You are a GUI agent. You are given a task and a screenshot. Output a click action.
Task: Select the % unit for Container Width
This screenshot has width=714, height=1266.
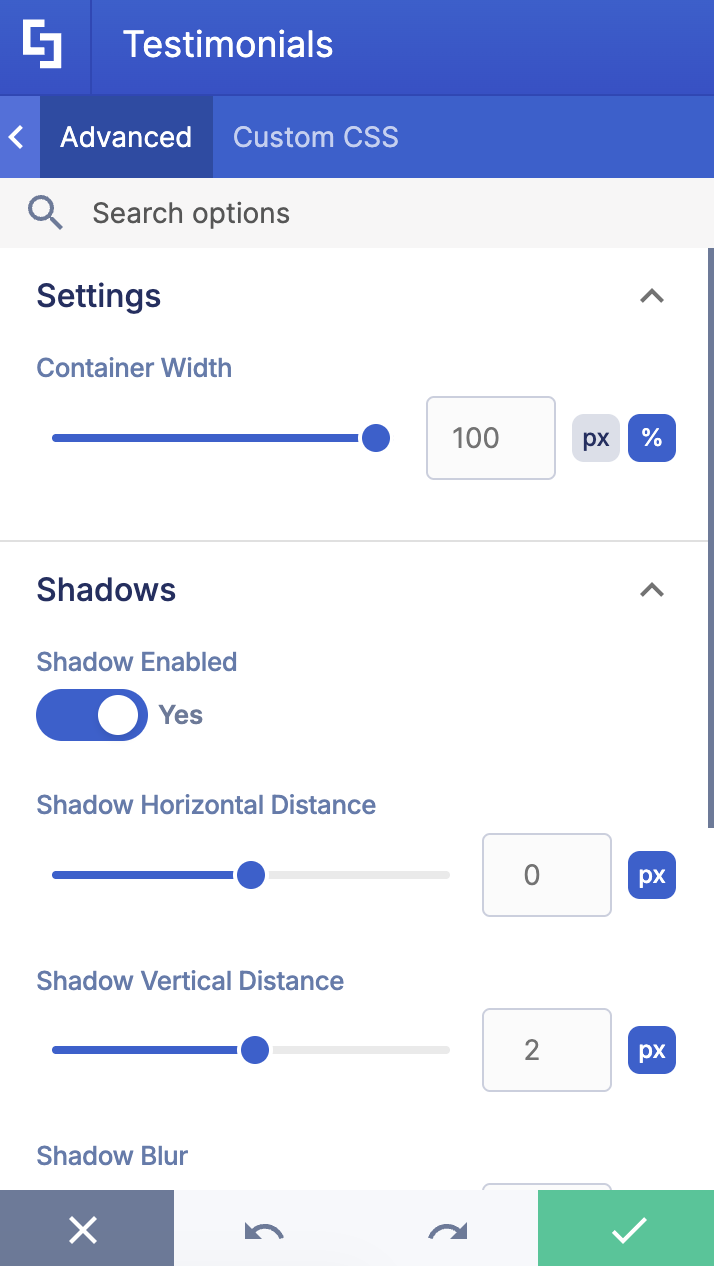pyautogui.click(x=651, y=438)
